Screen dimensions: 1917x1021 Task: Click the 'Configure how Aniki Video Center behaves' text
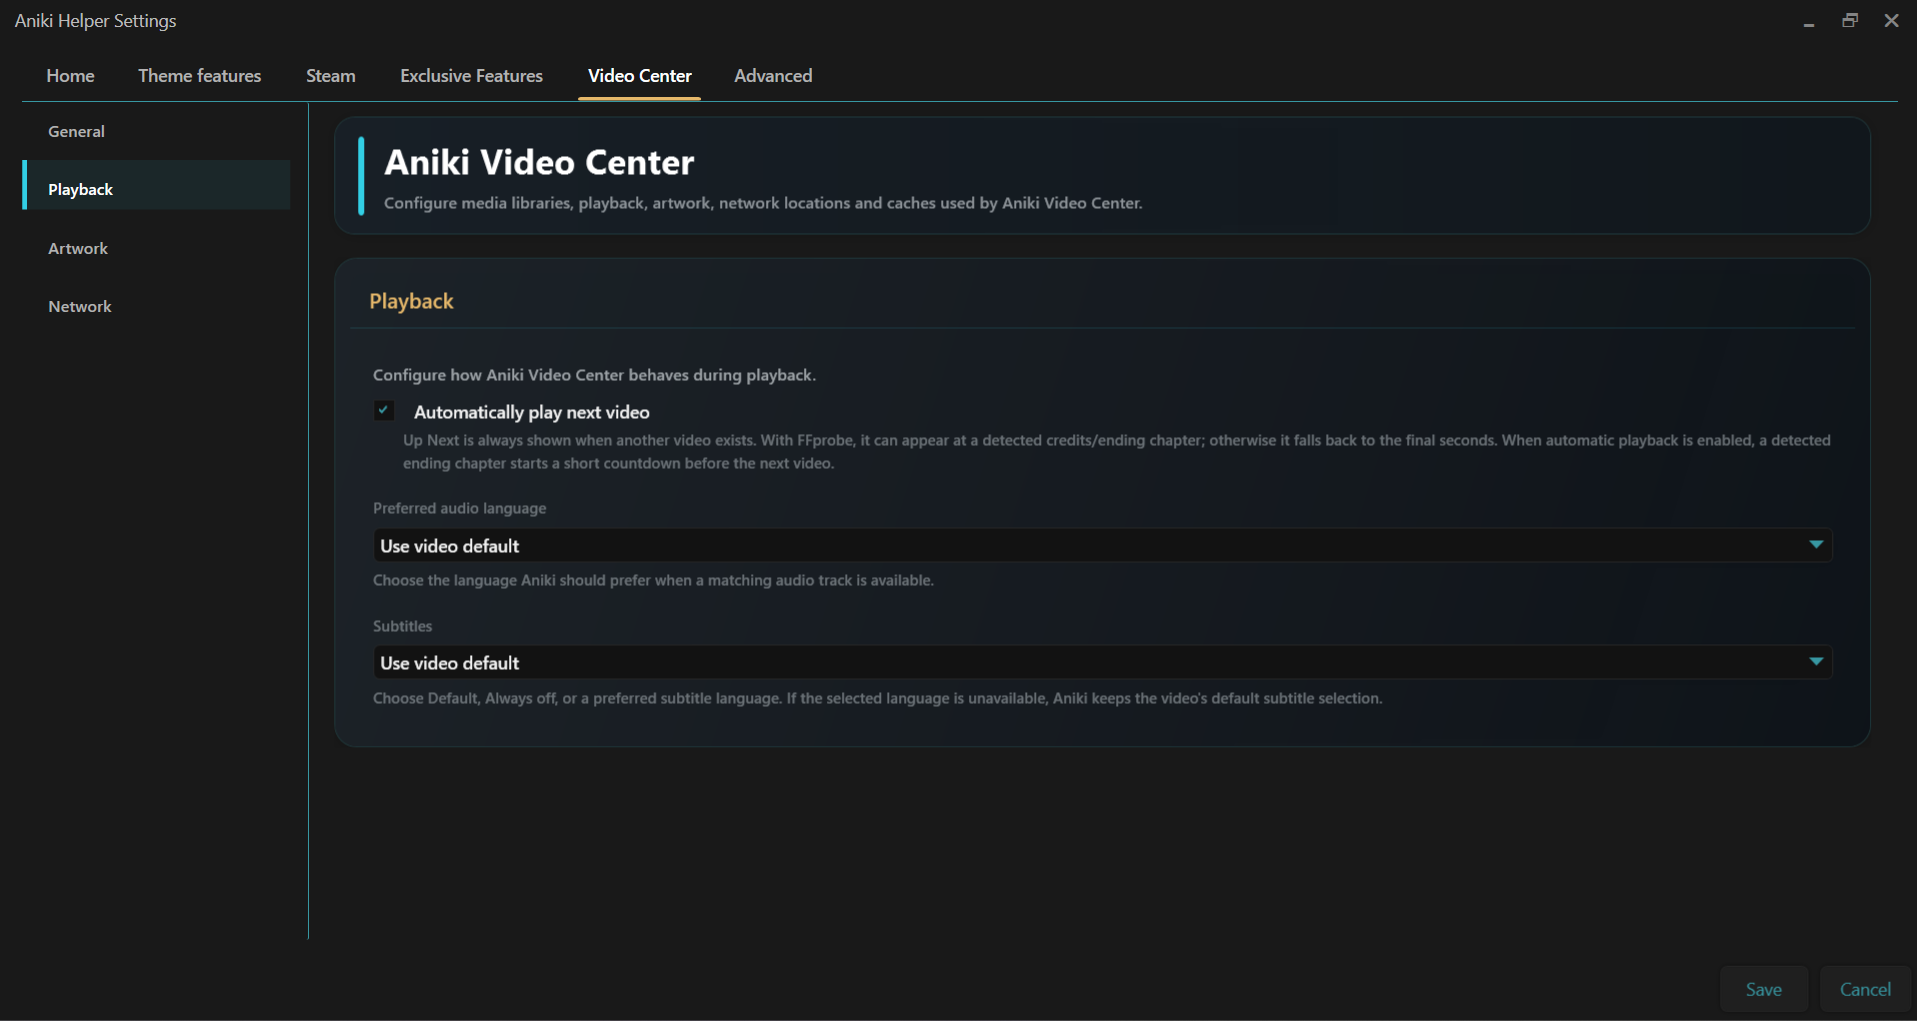coord(595,375)
